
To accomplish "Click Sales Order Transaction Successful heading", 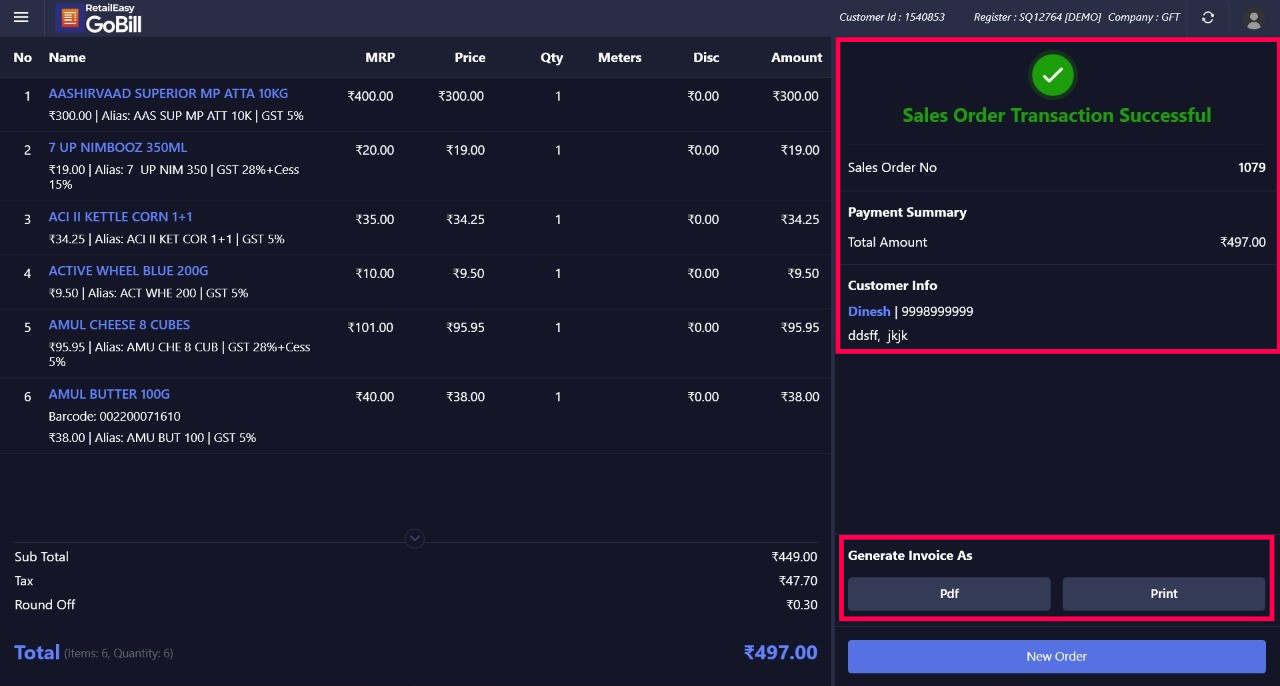I will click(x=1056, y=115).
